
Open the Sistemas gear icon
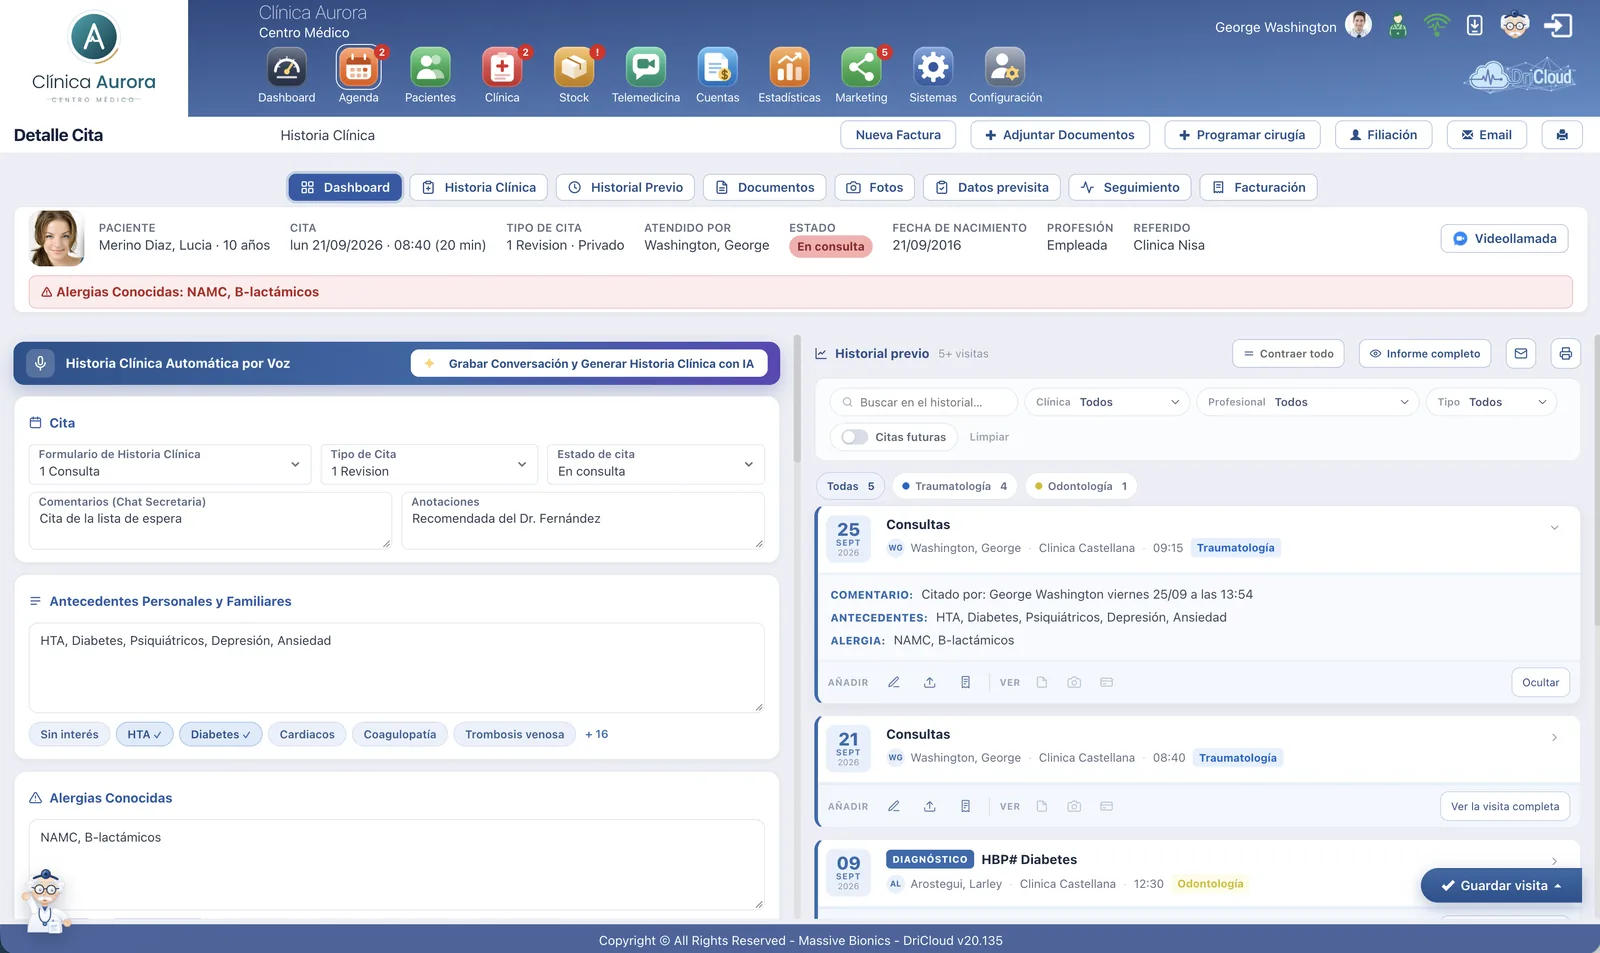tap(933, 68)
